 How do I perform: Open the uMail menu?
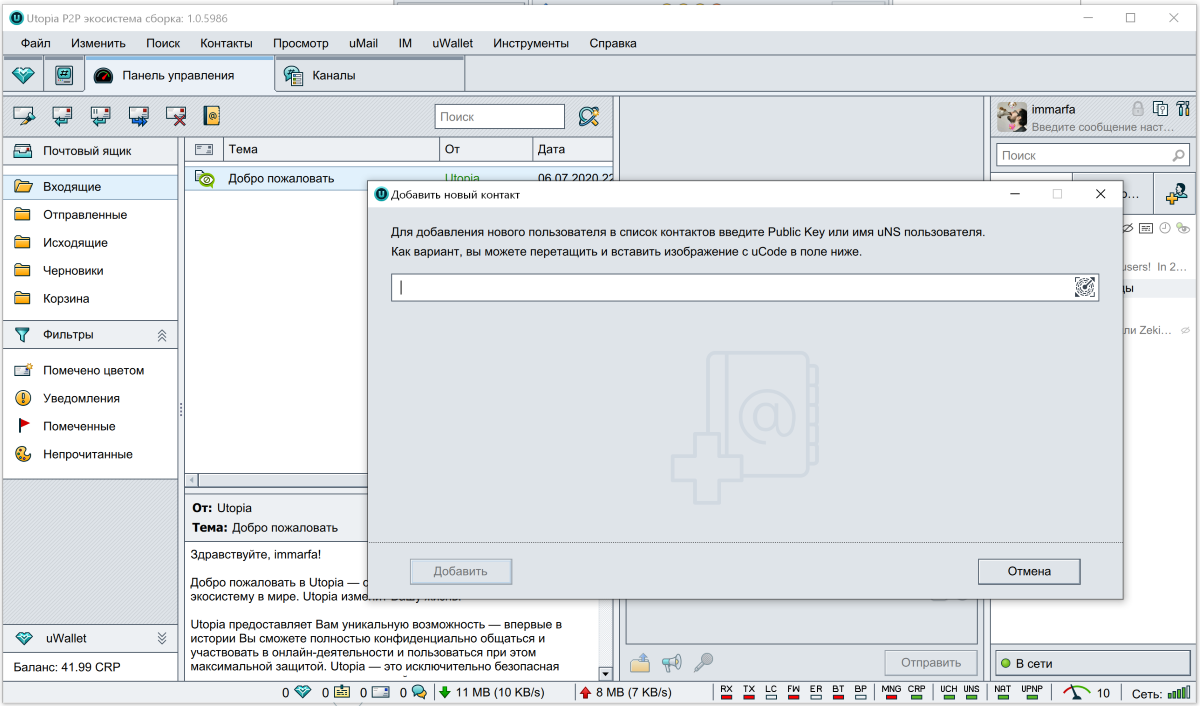(x=363, y=43)
